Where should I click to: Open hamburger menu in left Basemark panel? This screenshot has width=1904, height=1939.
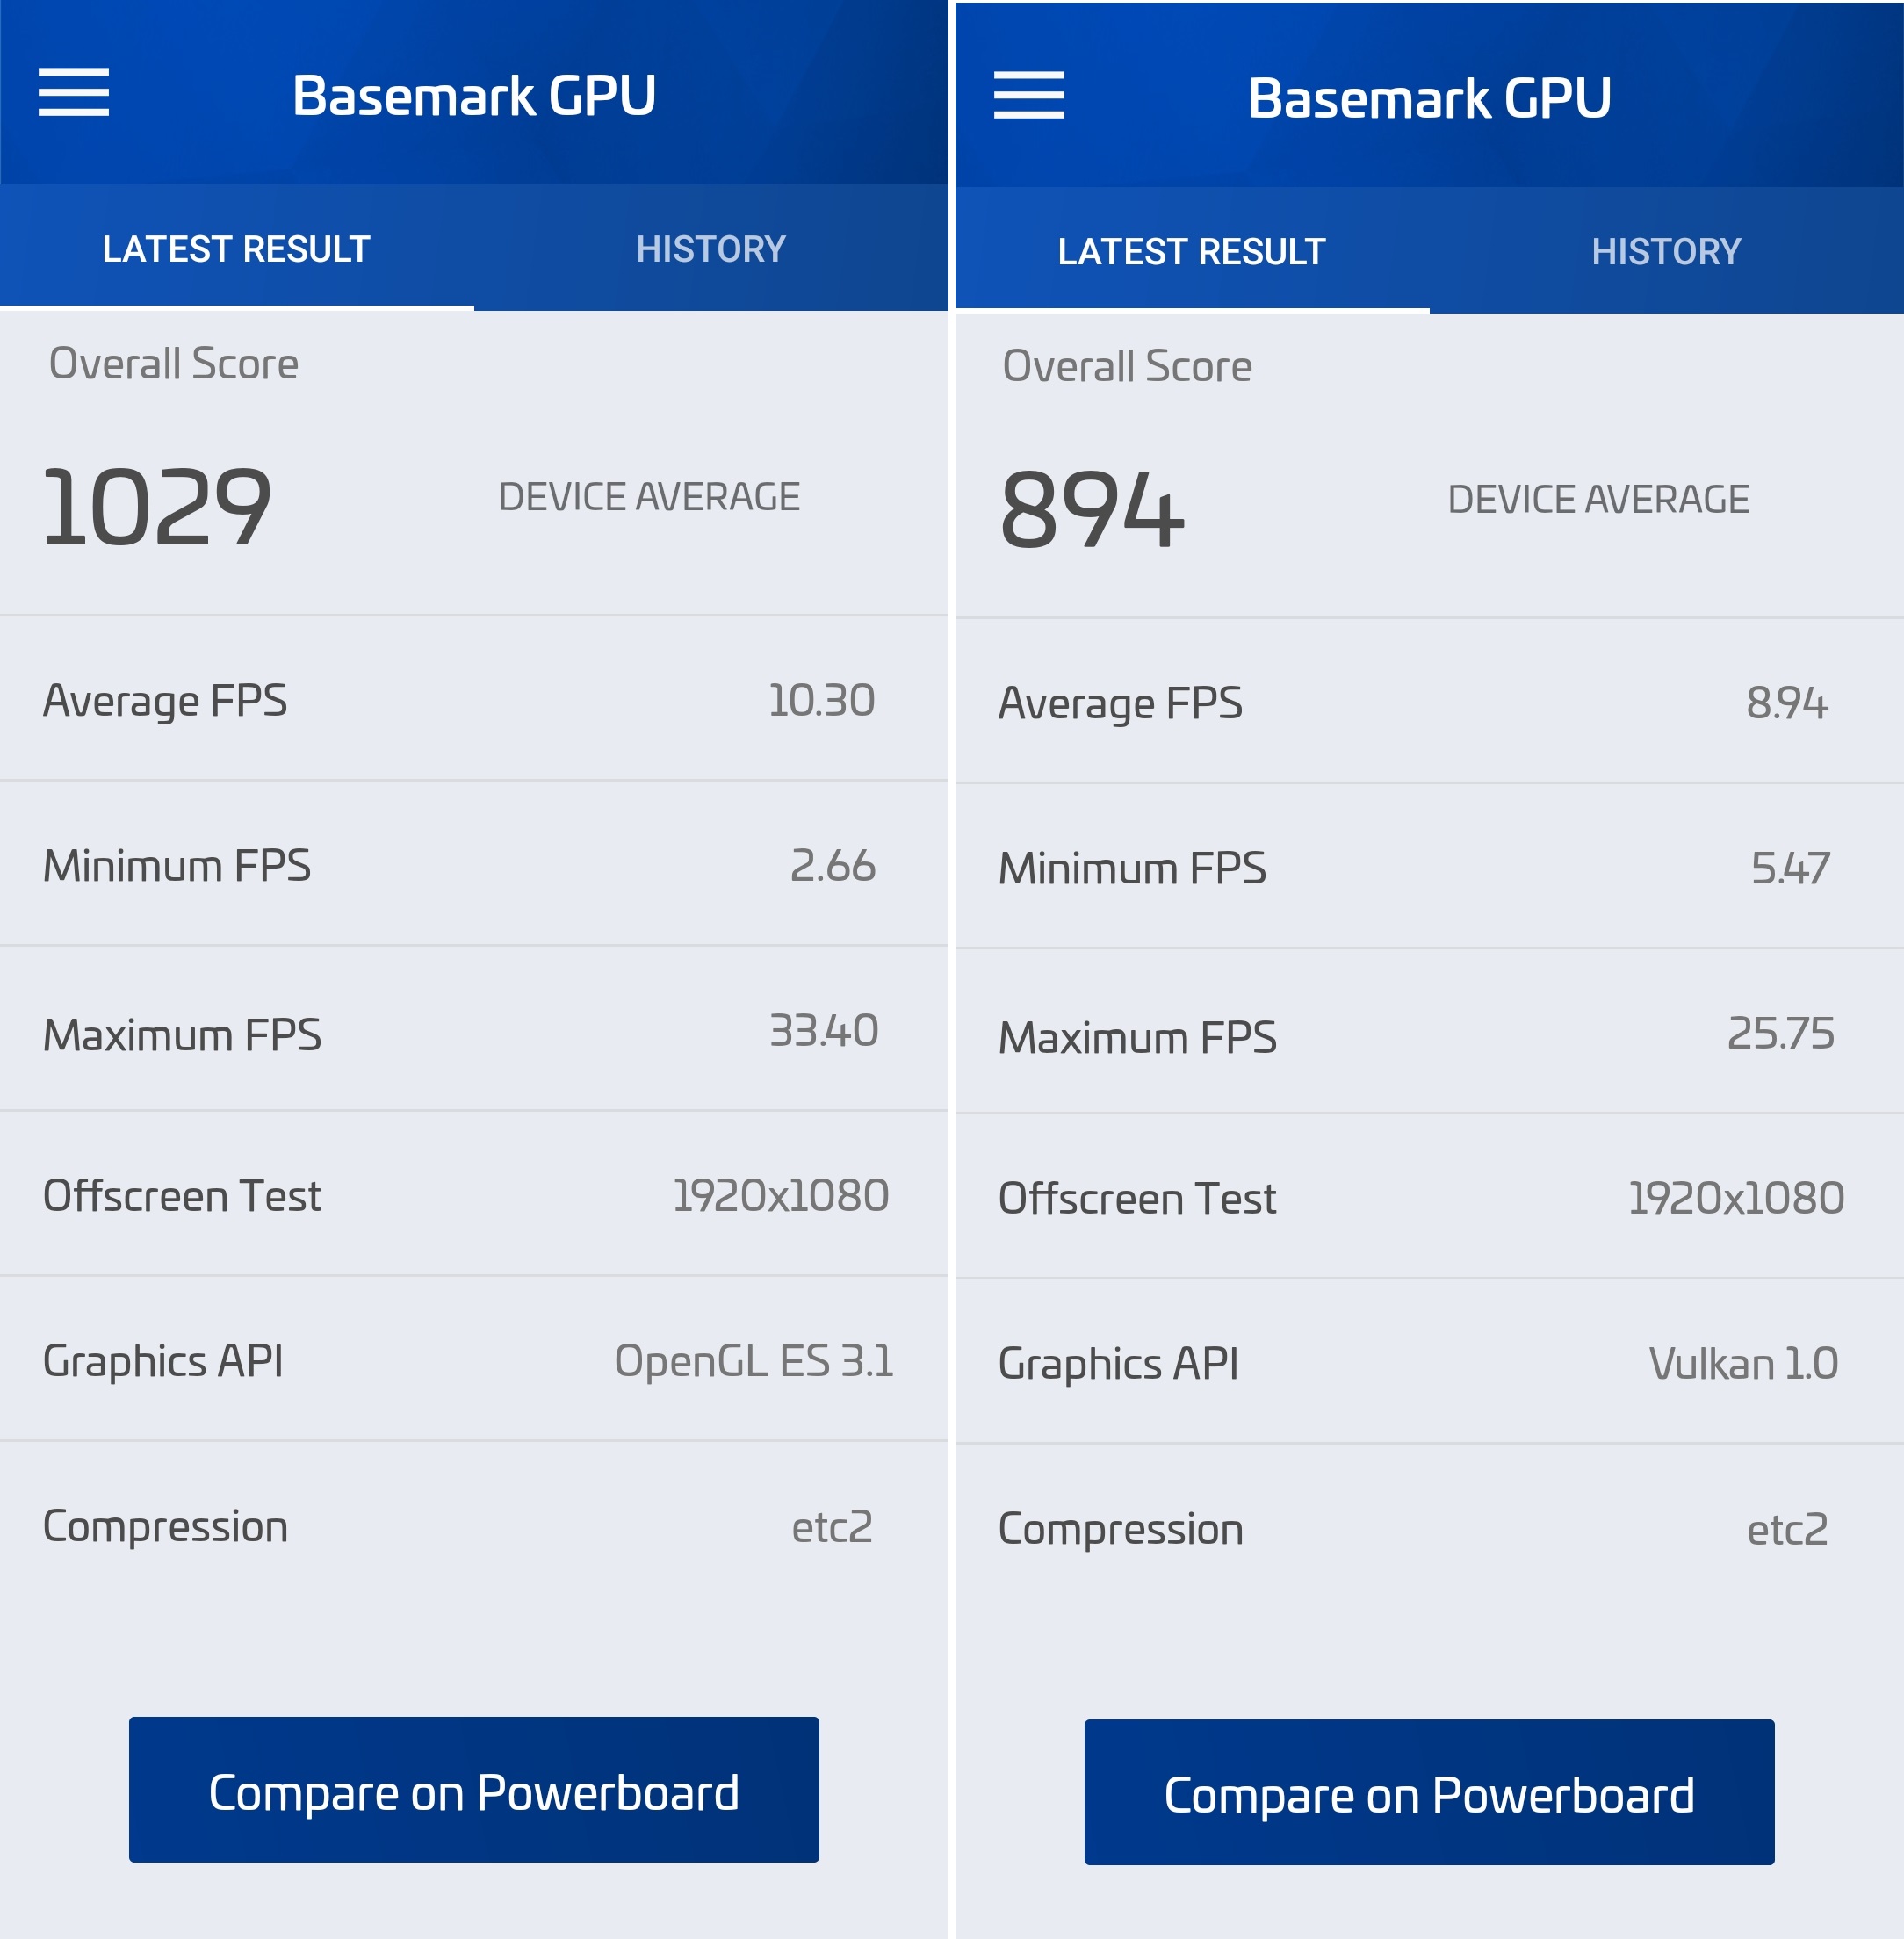click(x=74, y=93)
